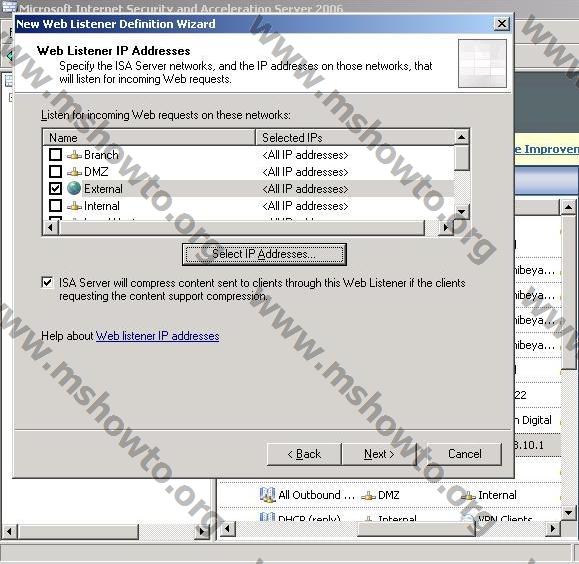The width and height of the screenshot is (579, 564).
Task: Click ISA tree pane scroll right arrow
Action: click(202, 532)
